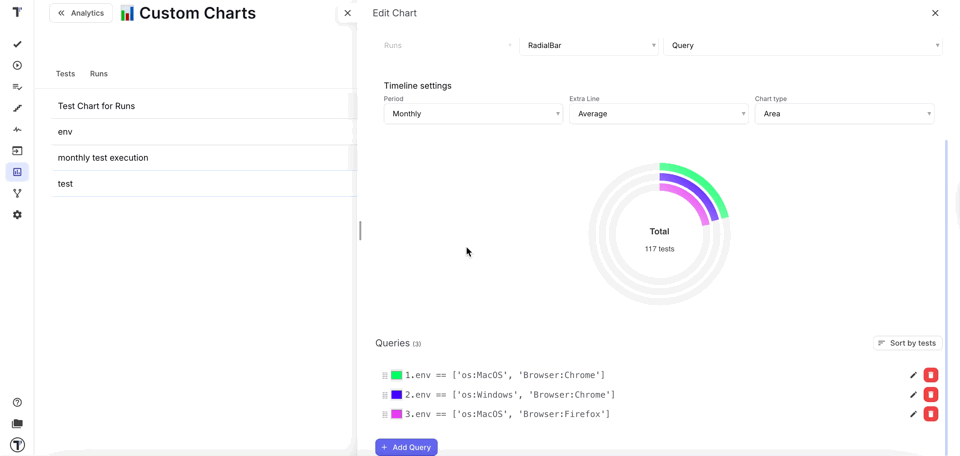Click the branch icon in sidebar
Viewport: 960px width, 456px height.
17,193
